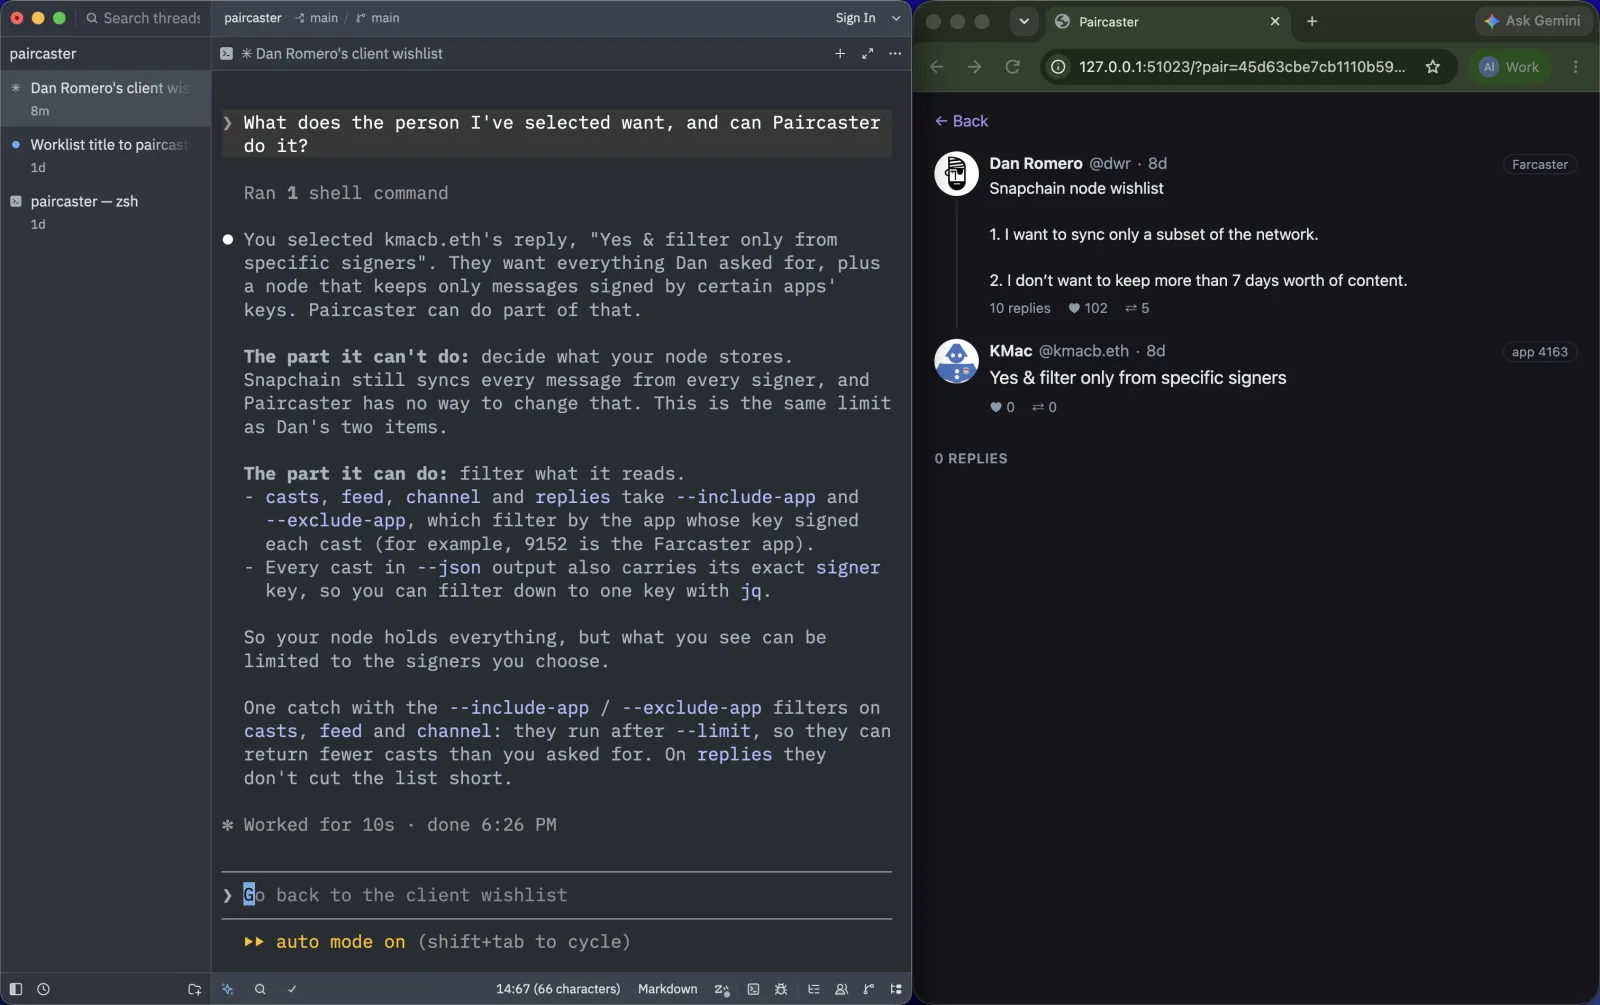Open Chrome's tab search dropdown arrow

[x=1023, y=21]
